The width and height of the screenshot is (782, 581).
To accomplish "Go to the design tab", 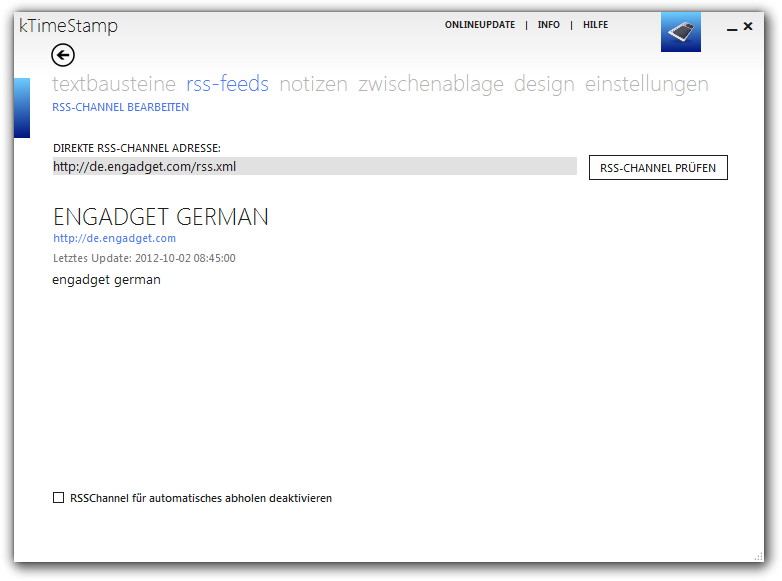I will point(544,84).
